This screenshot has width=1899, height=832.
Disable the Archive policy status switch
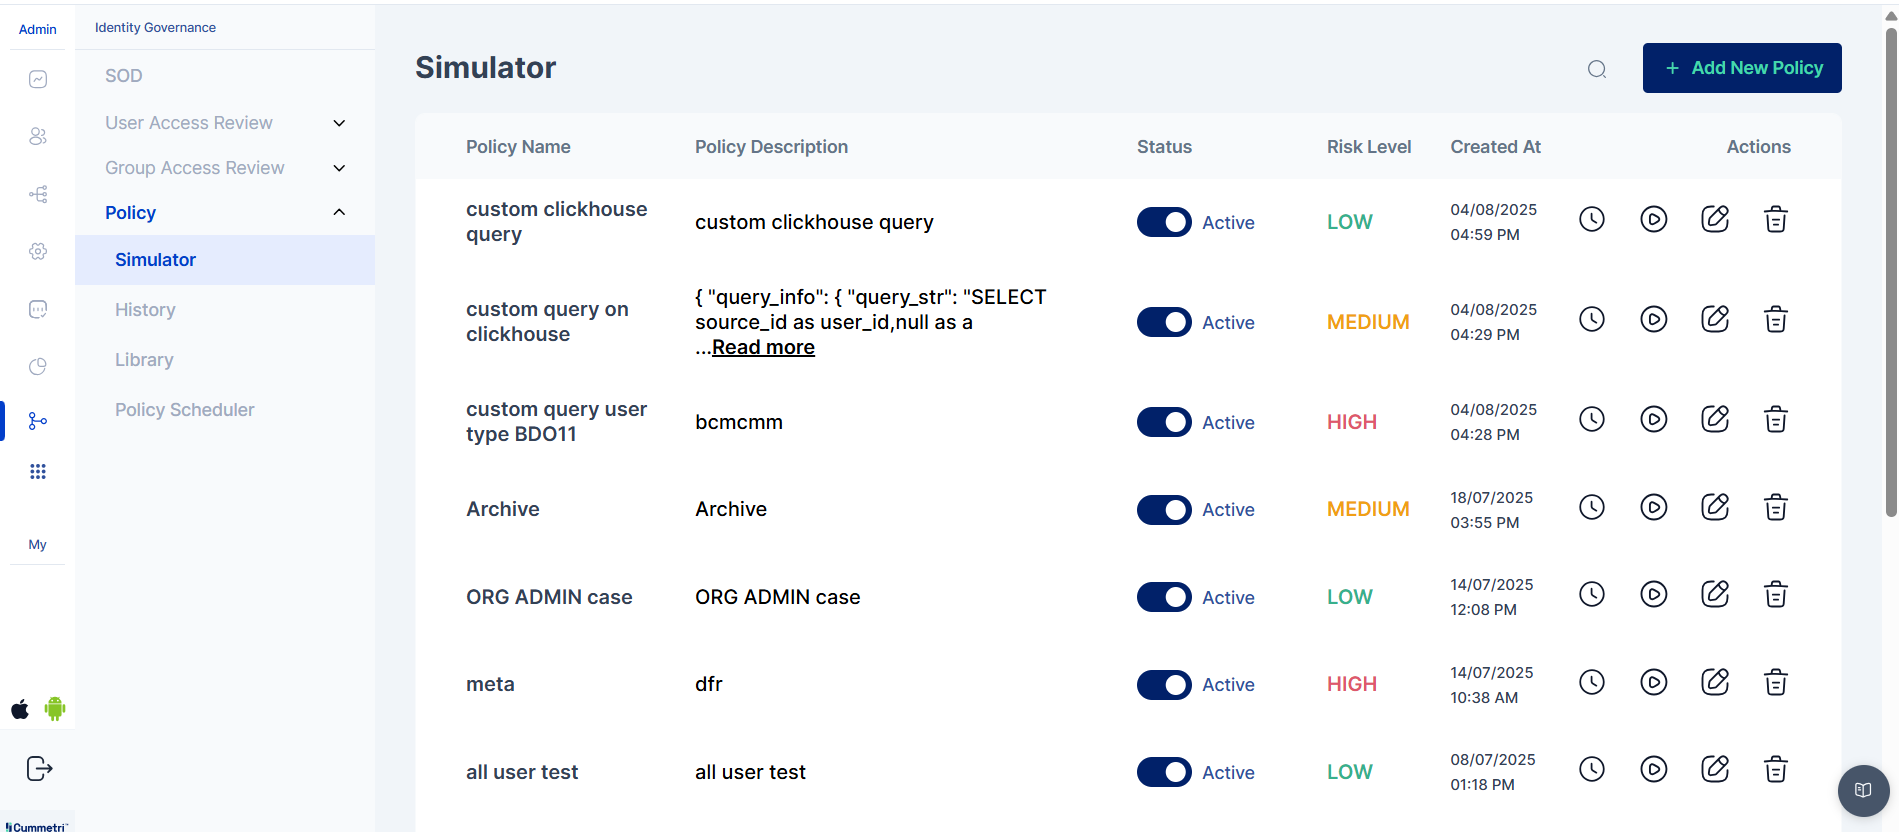(x=1163, y=510)
